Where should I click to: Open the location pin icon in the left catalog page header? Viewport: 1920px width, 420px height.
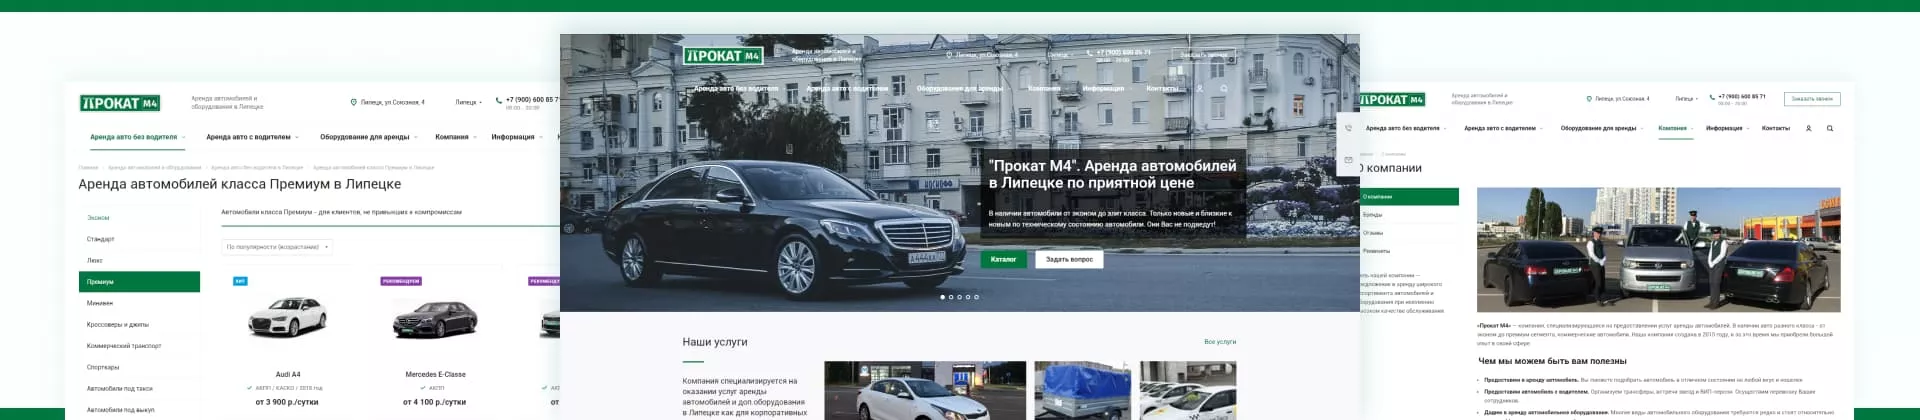353,102
